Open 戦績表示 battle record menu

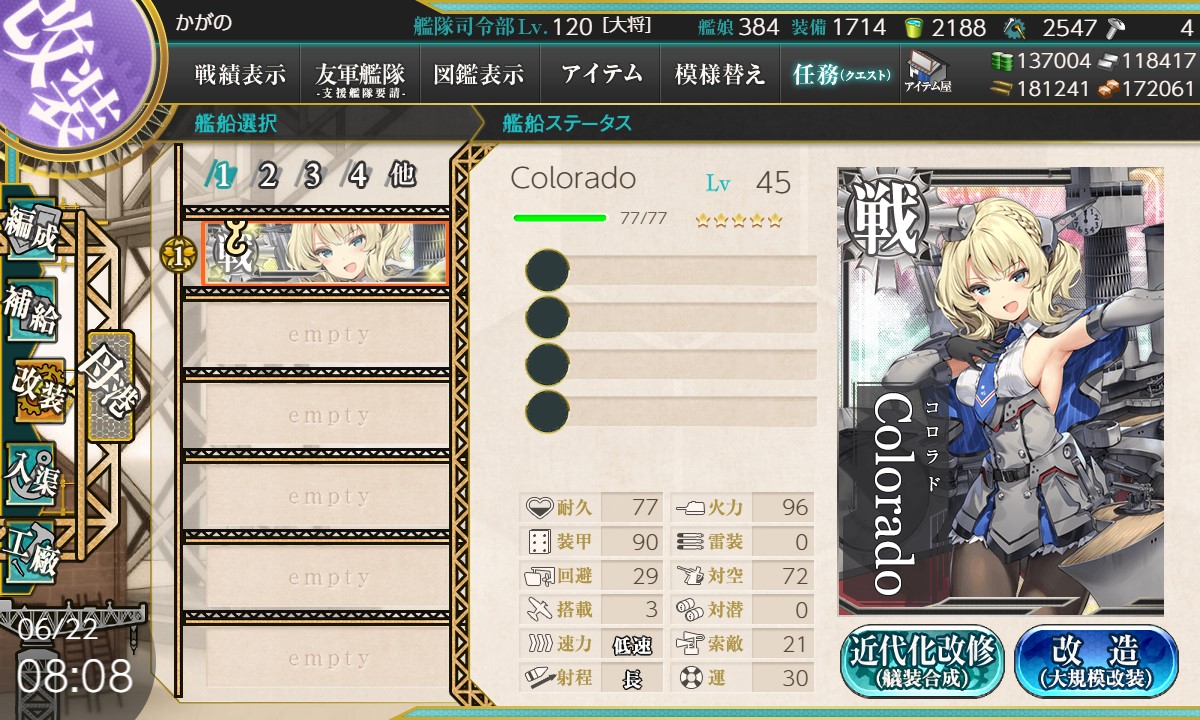coord(240,74)
